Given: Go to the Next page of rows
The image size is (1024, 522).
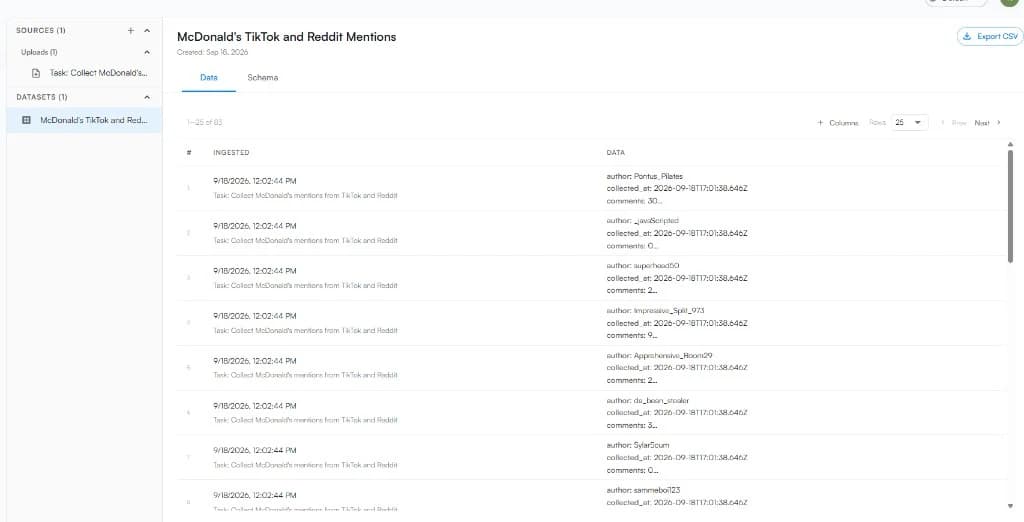Looking at the screenshot, I should pyautogui.click(x=987, y=123).
